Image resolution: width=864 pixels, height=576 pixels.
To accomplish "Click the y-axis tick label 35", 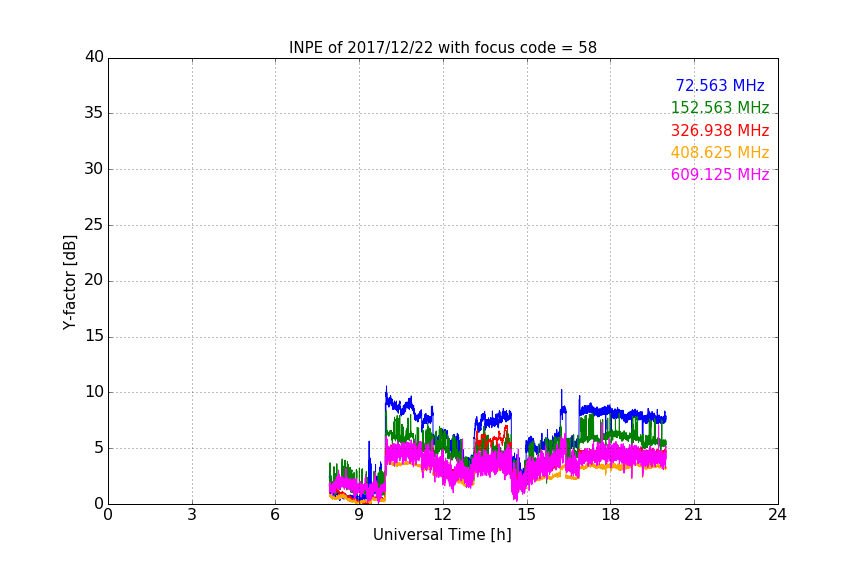I will [x=94, y=113].
